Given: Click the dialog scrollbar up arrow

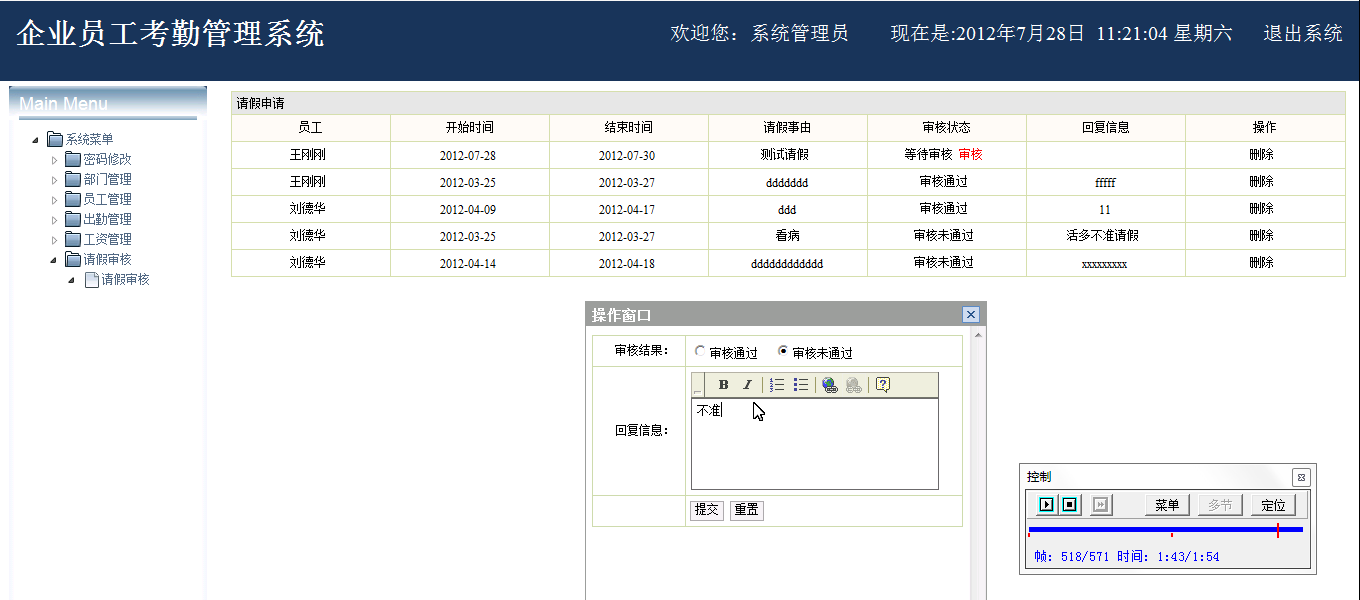Looking at the screenshot, I should [x=977, y=335].
